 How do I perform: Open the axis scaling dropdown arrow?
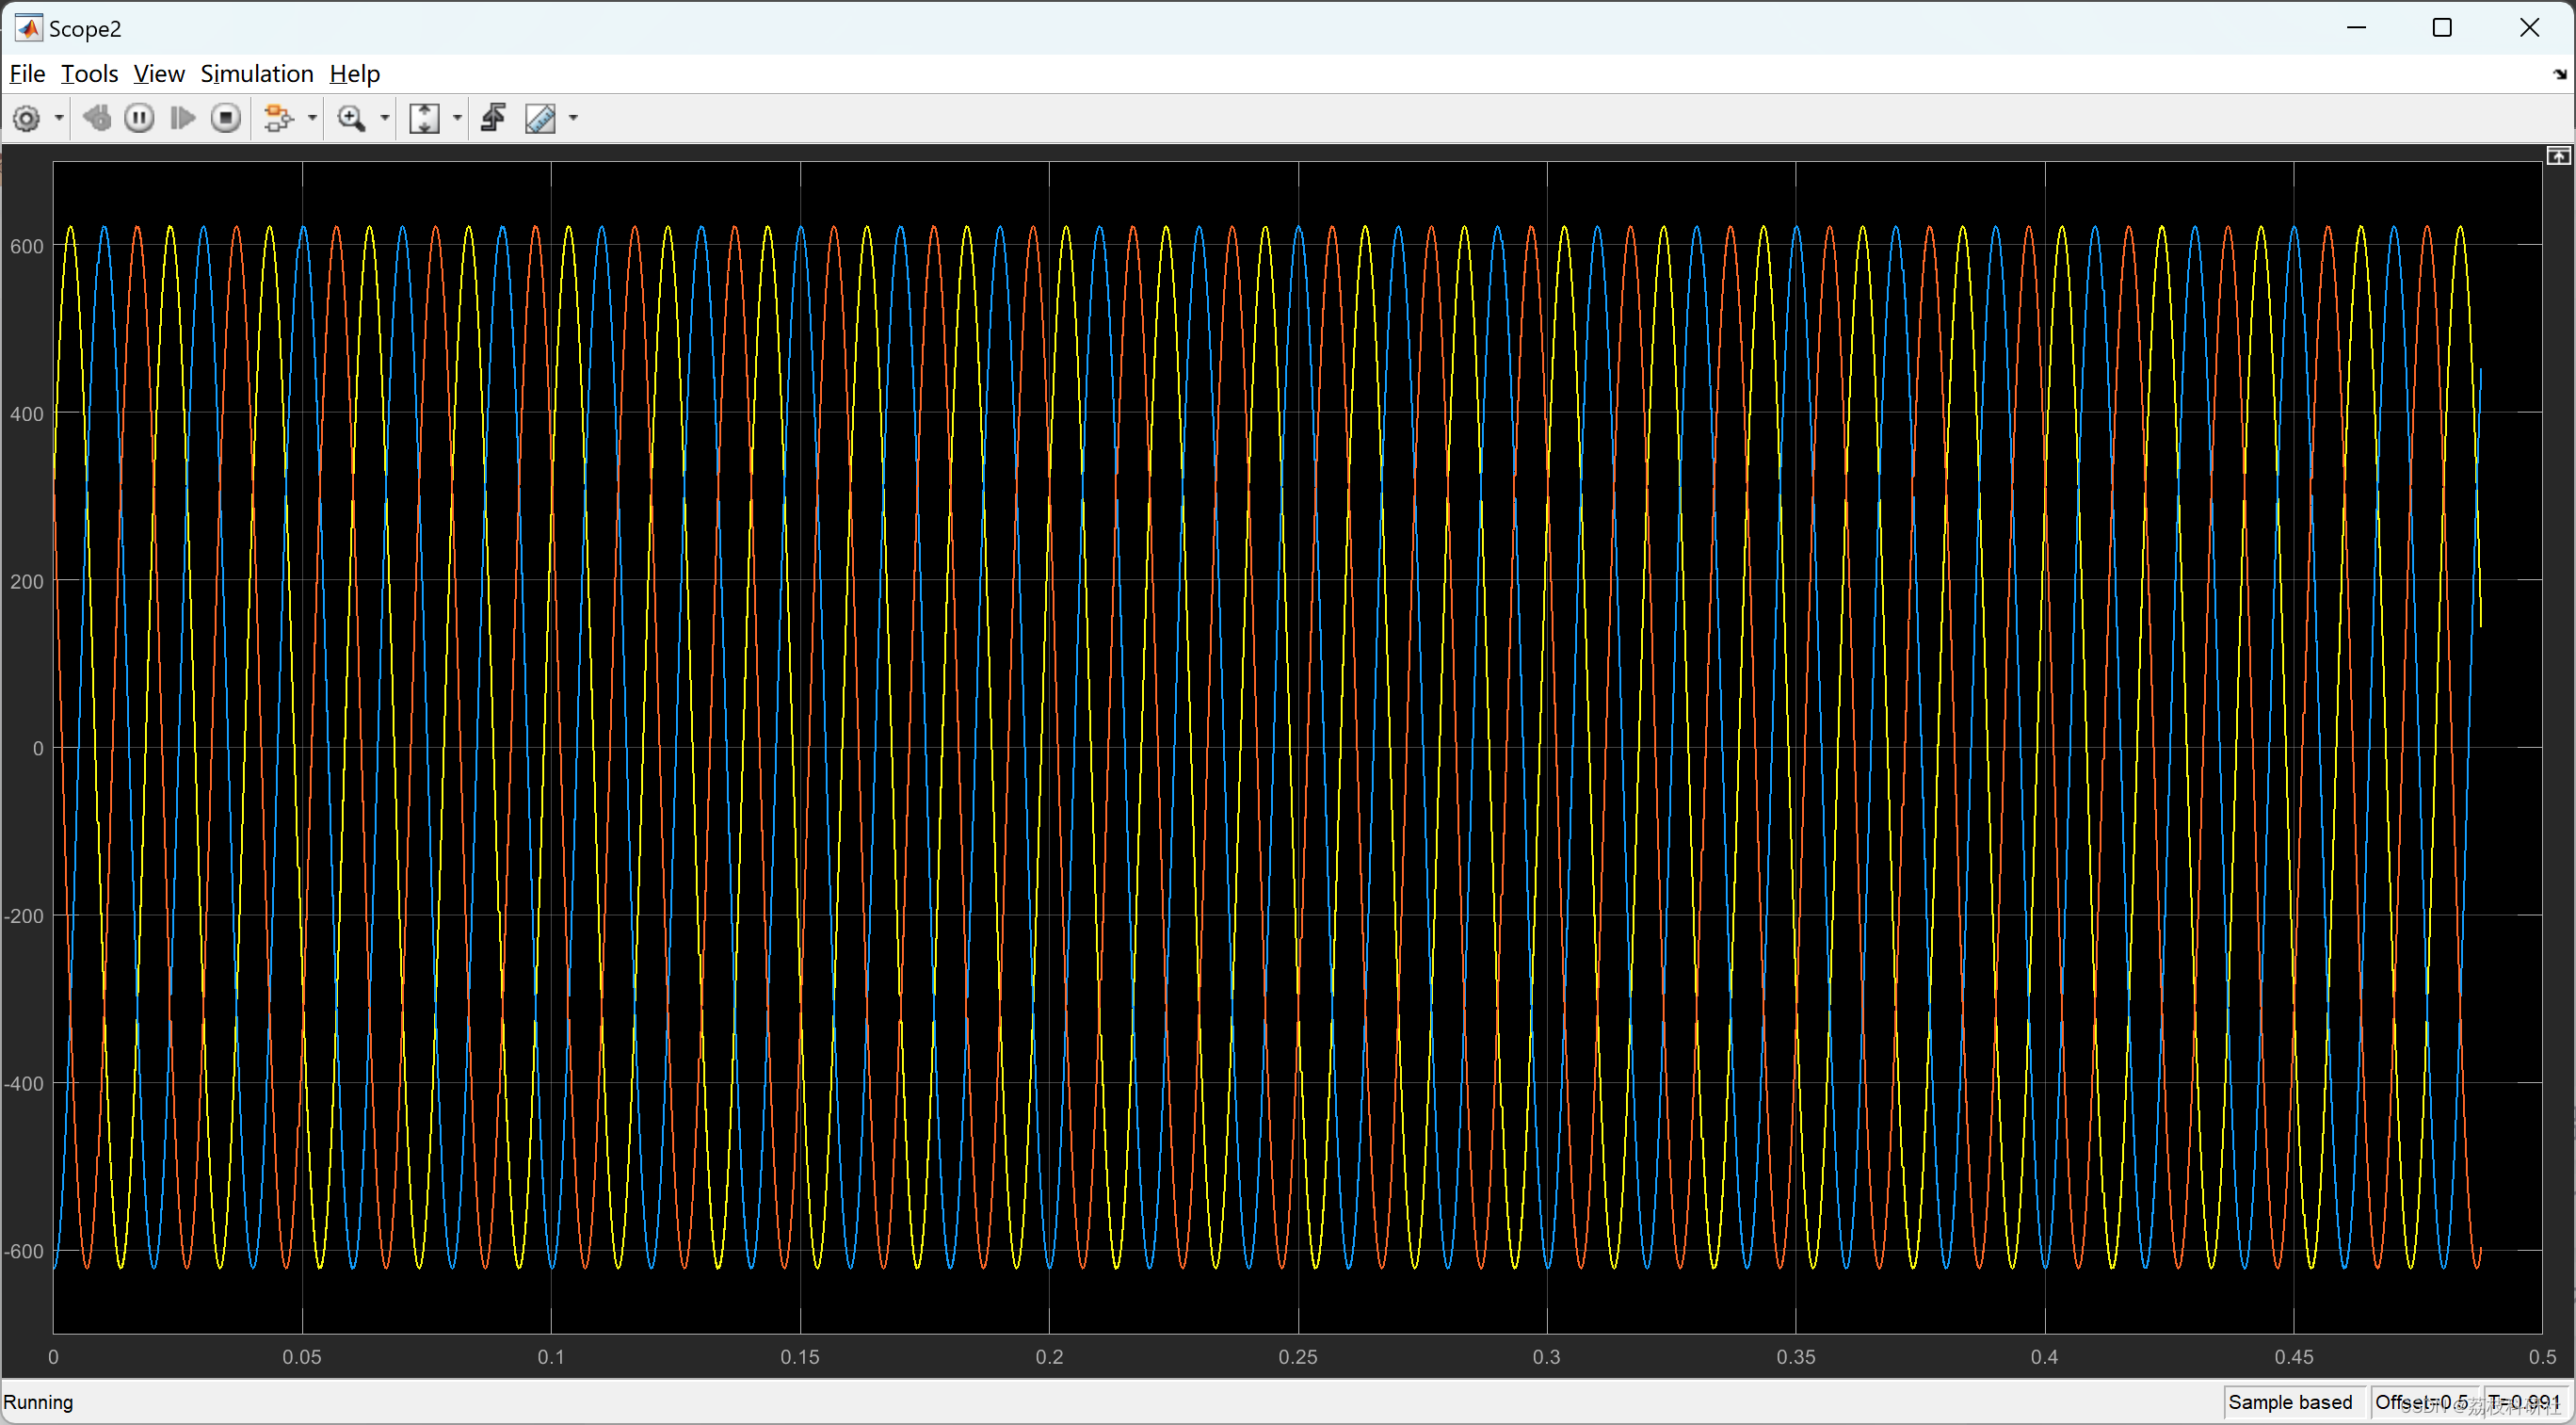point(458,119)
